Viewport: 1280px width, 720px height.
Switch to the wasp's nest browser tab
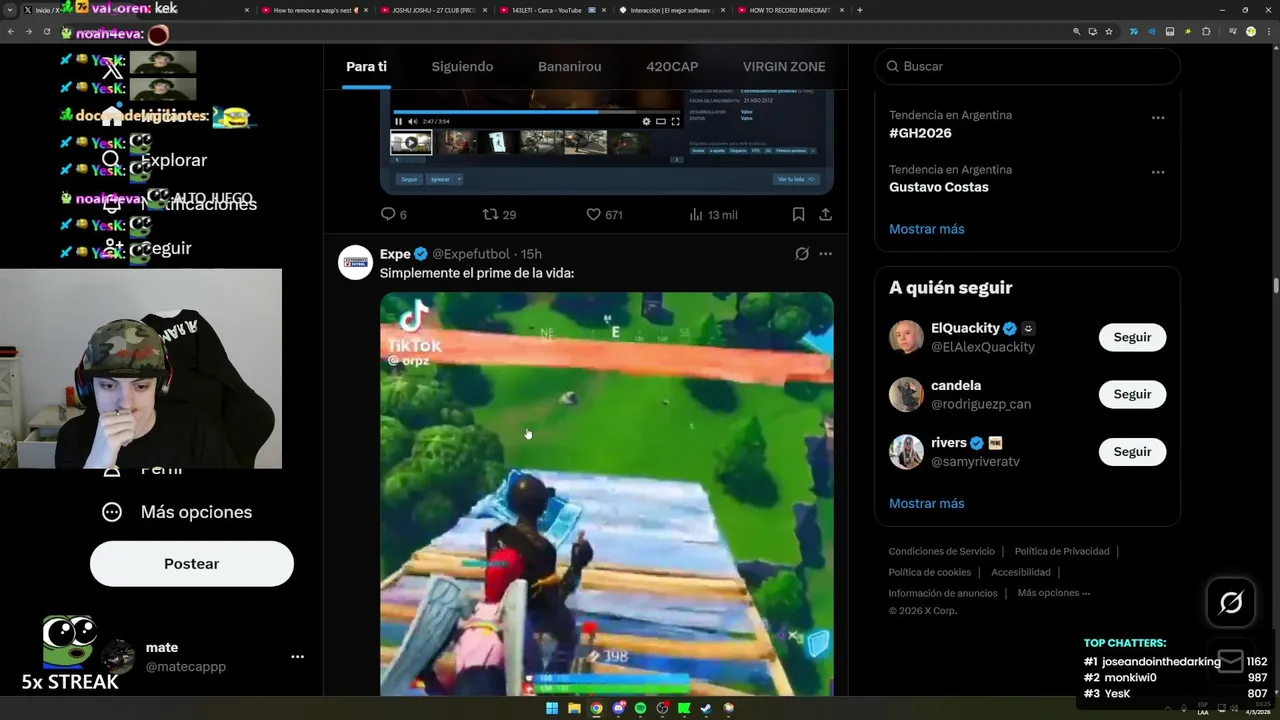pyautogui.click(x=314, y=10)
